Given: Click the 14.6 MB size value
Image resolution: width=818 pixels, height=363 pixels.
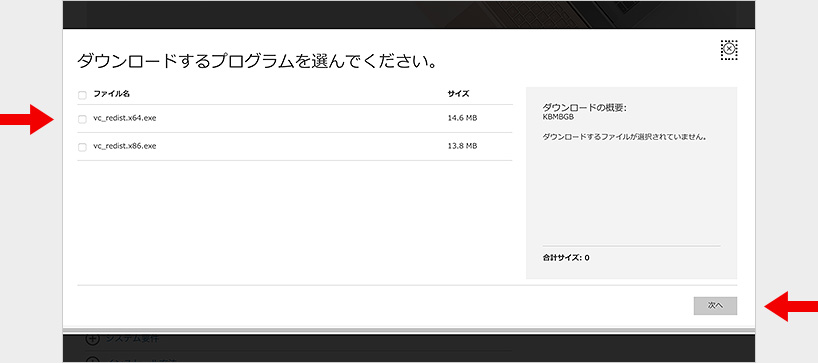Looking at the screenshot, I should 462,118.
